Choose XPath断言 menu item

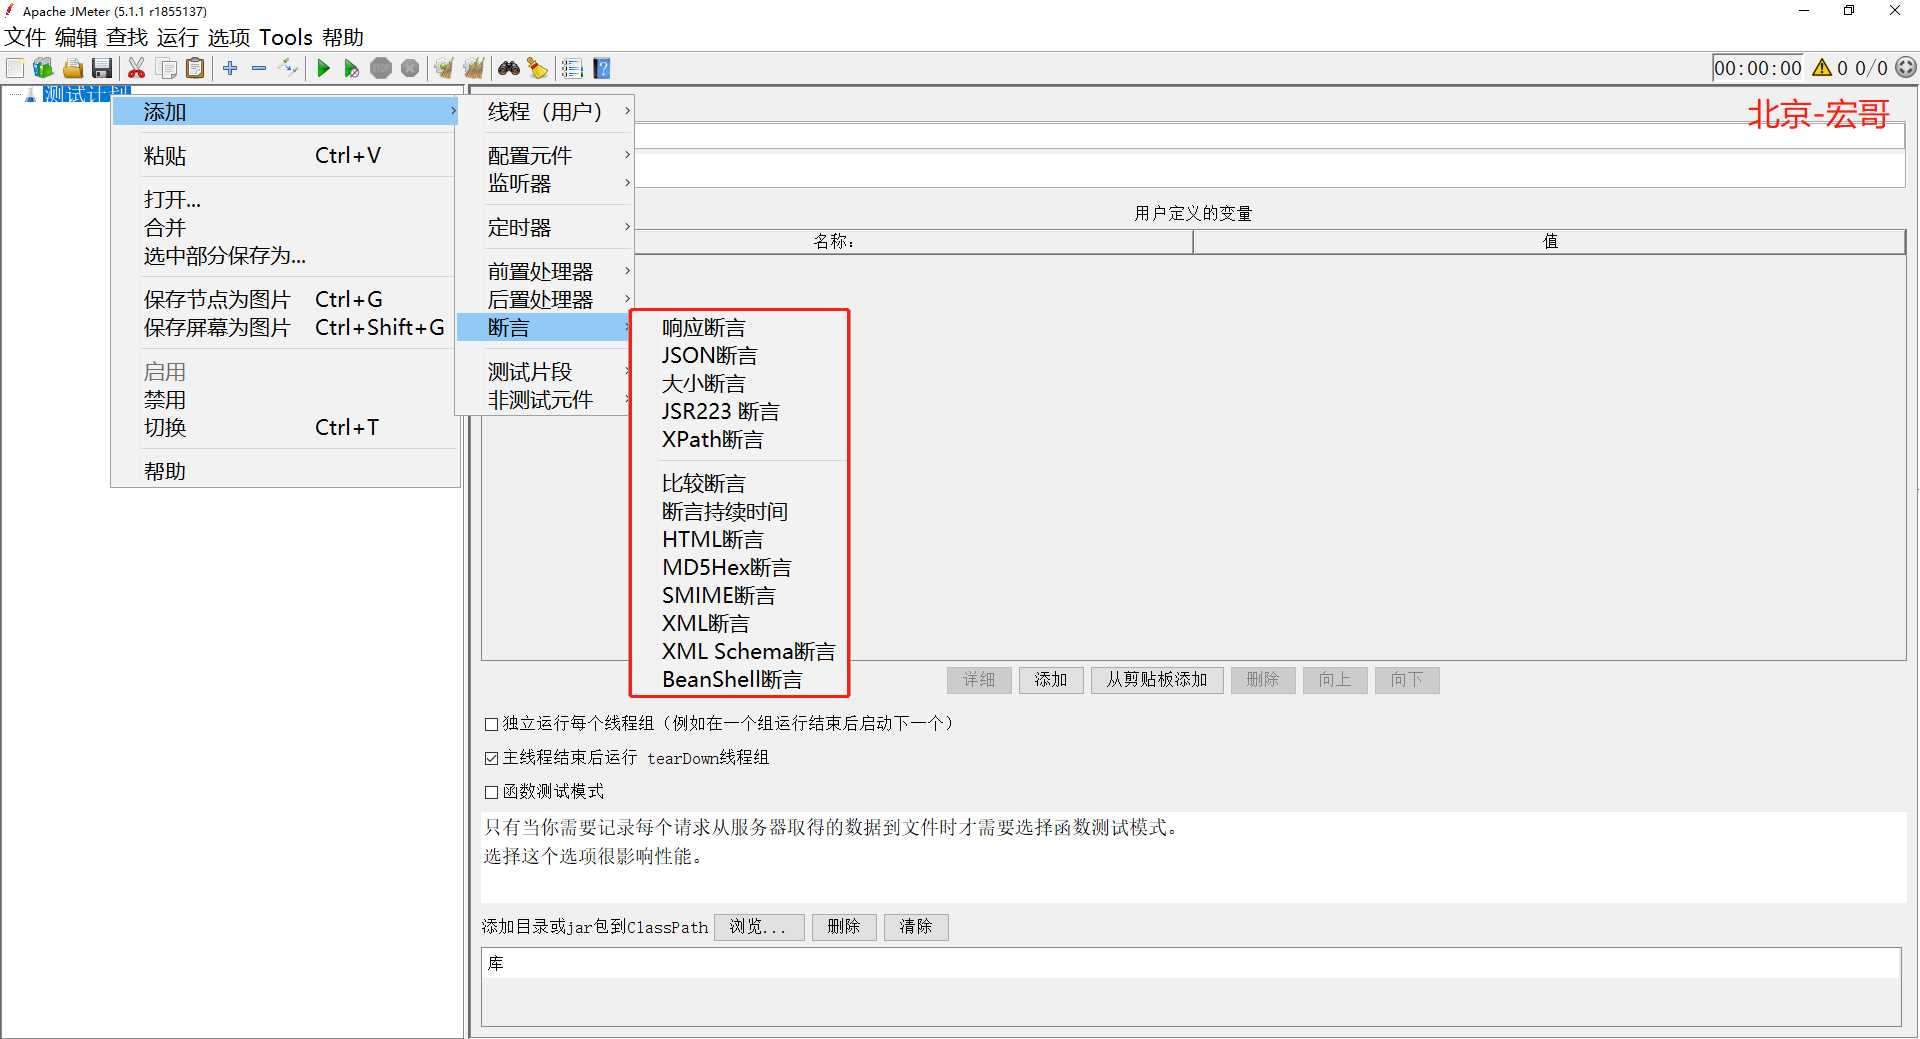point(740,440)
